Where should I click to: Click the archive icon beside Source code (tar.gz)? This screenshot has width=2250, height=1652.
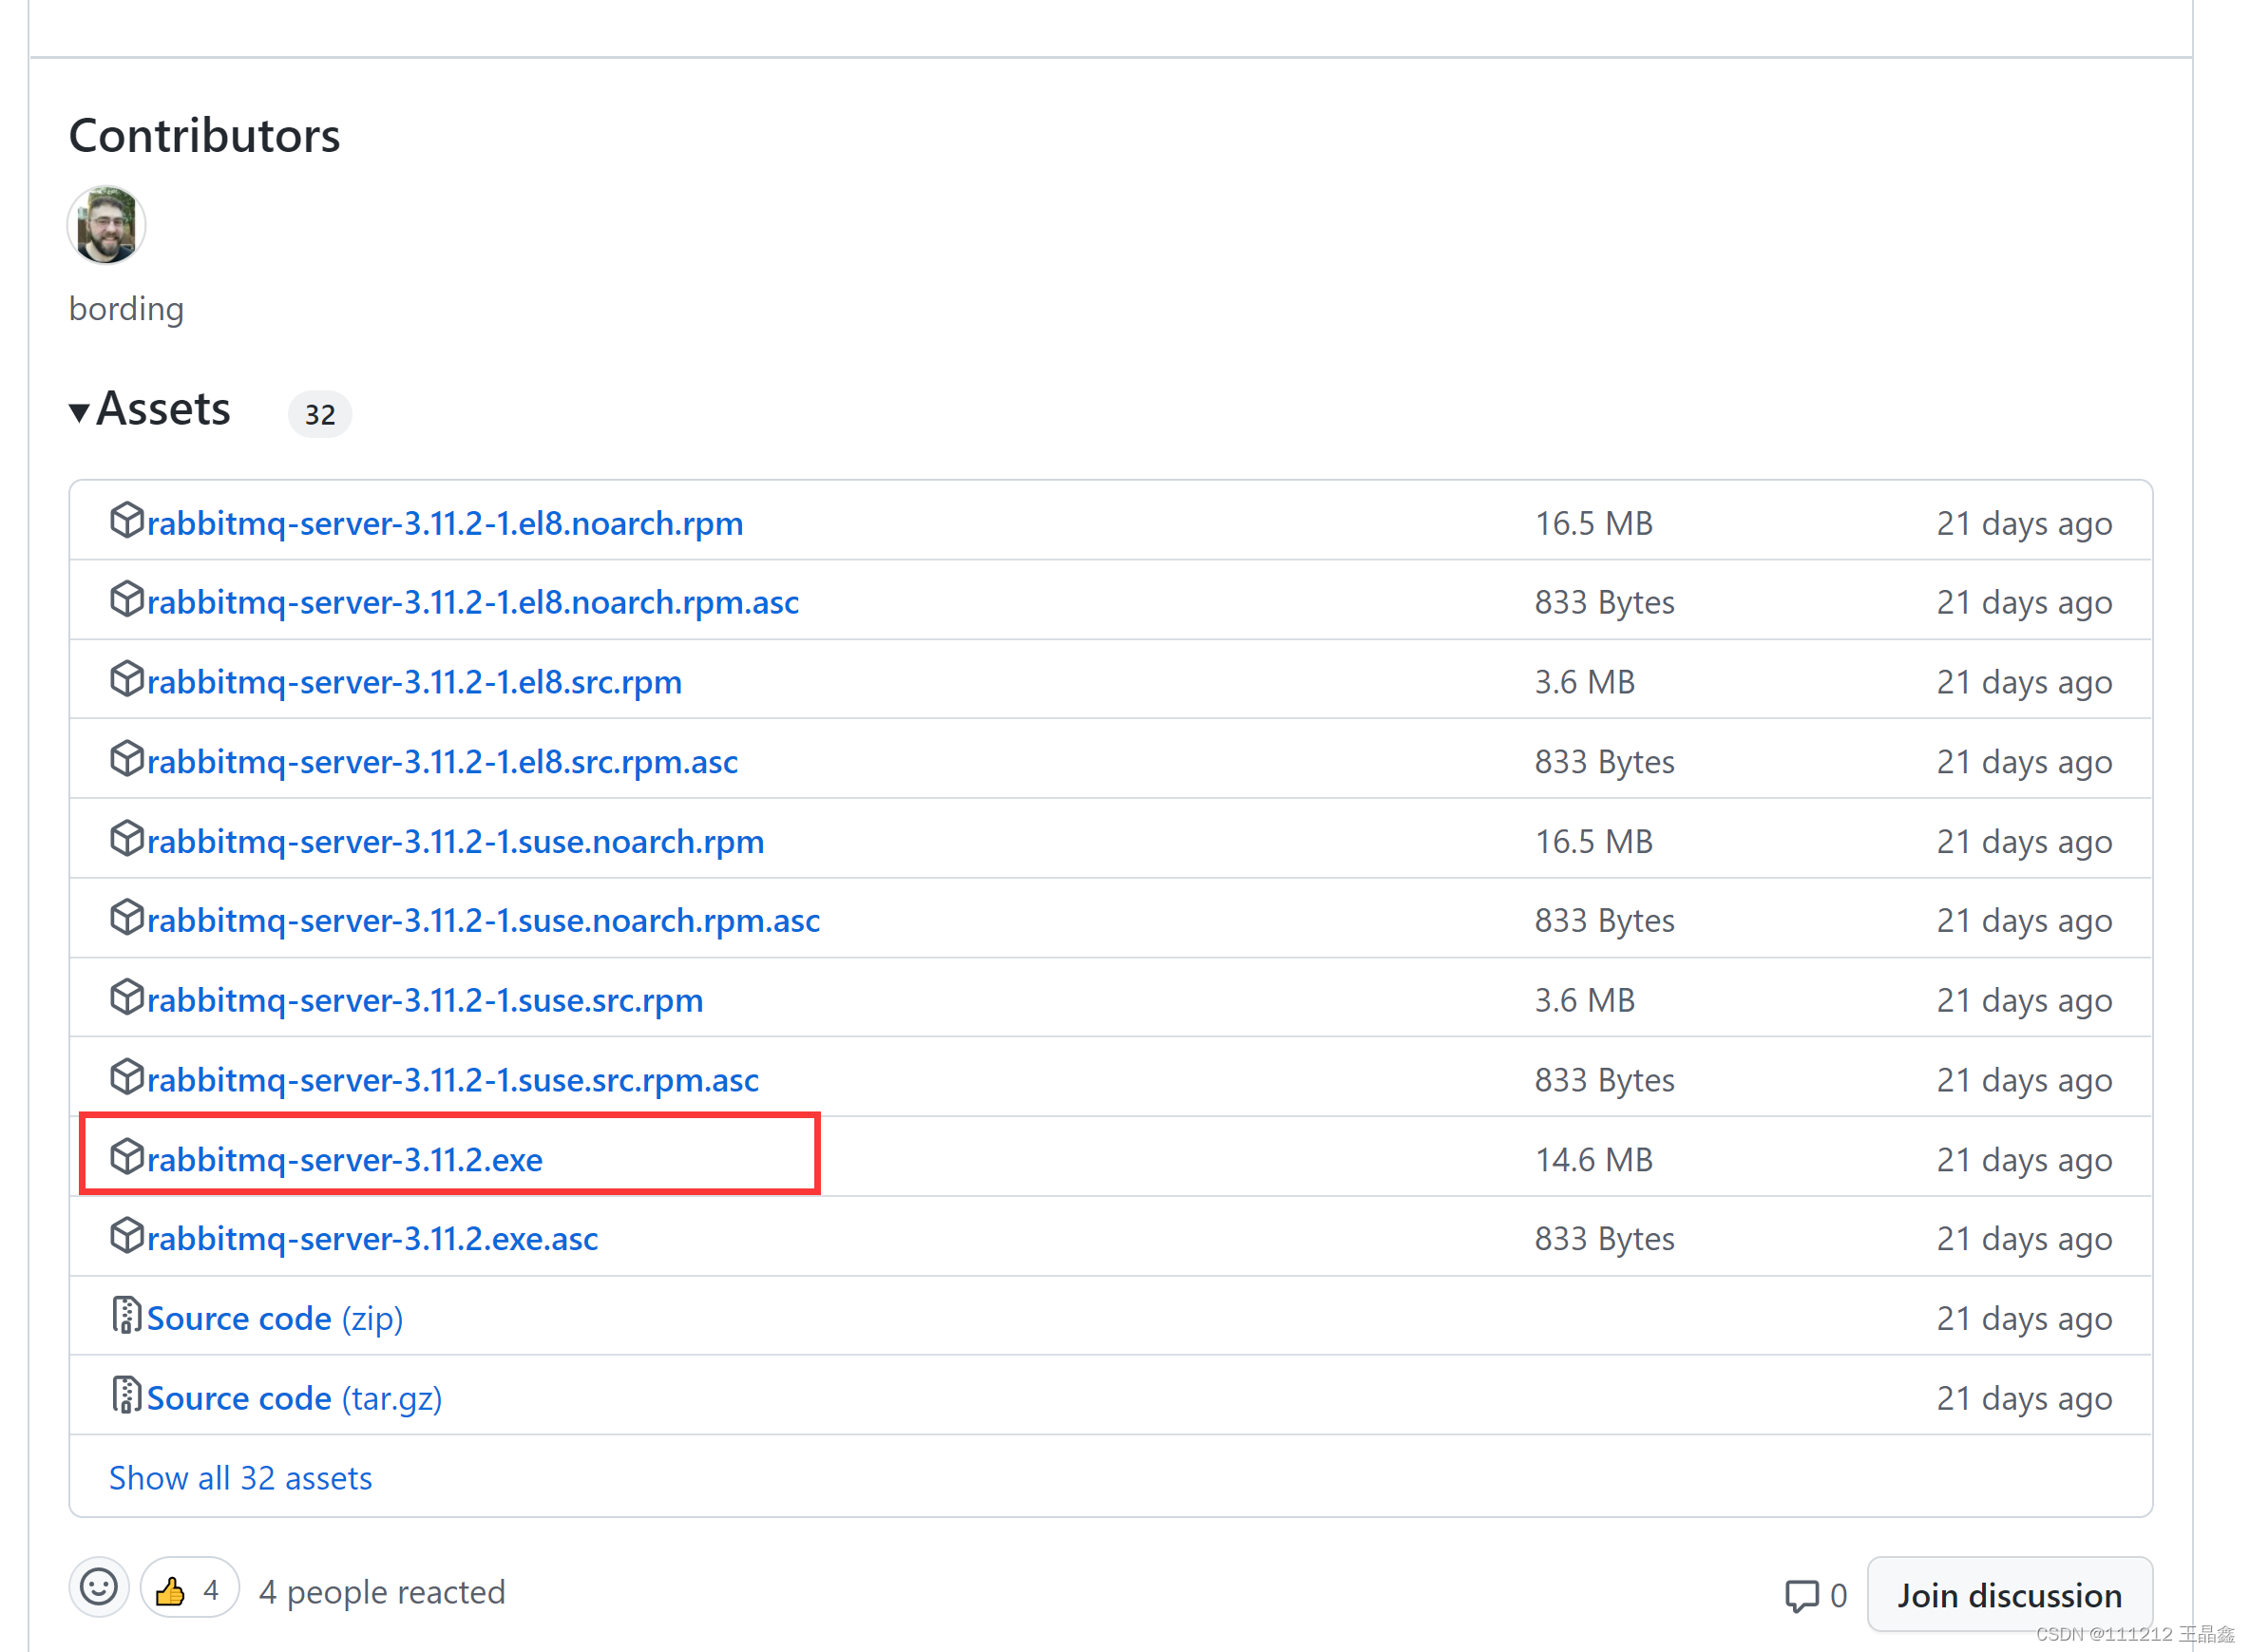tap(126, 1396)
